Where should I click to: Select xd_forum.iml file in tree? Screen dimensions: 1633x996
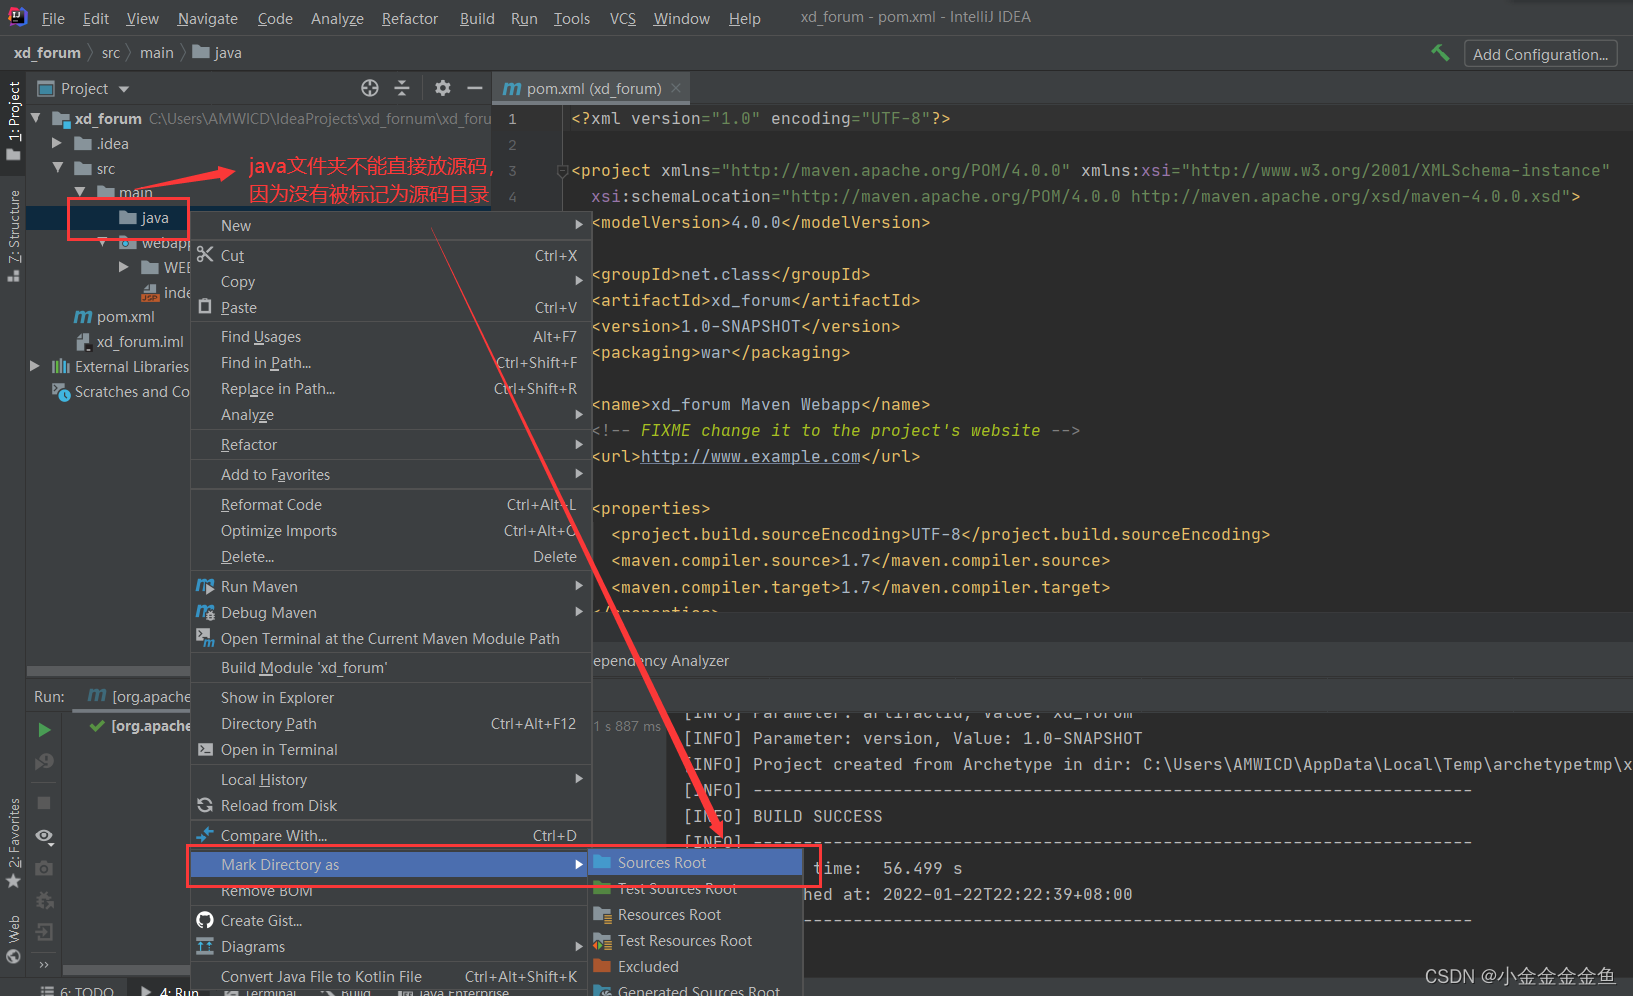[130, 342]
